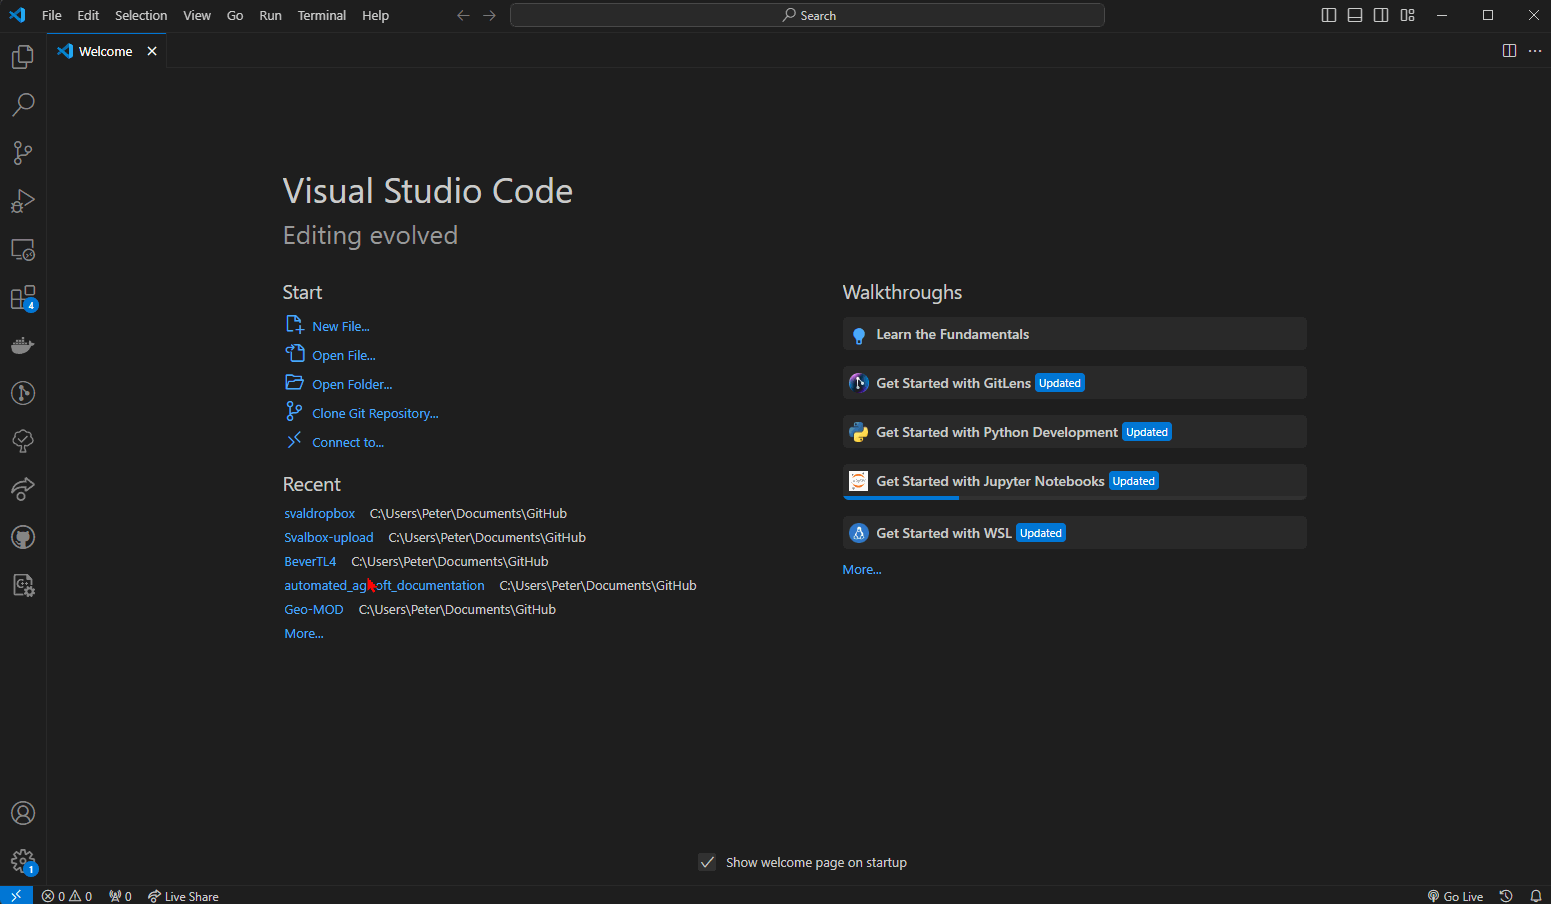Show more recent folders via More...
The image size is (1551, 904).
point(304,633)
